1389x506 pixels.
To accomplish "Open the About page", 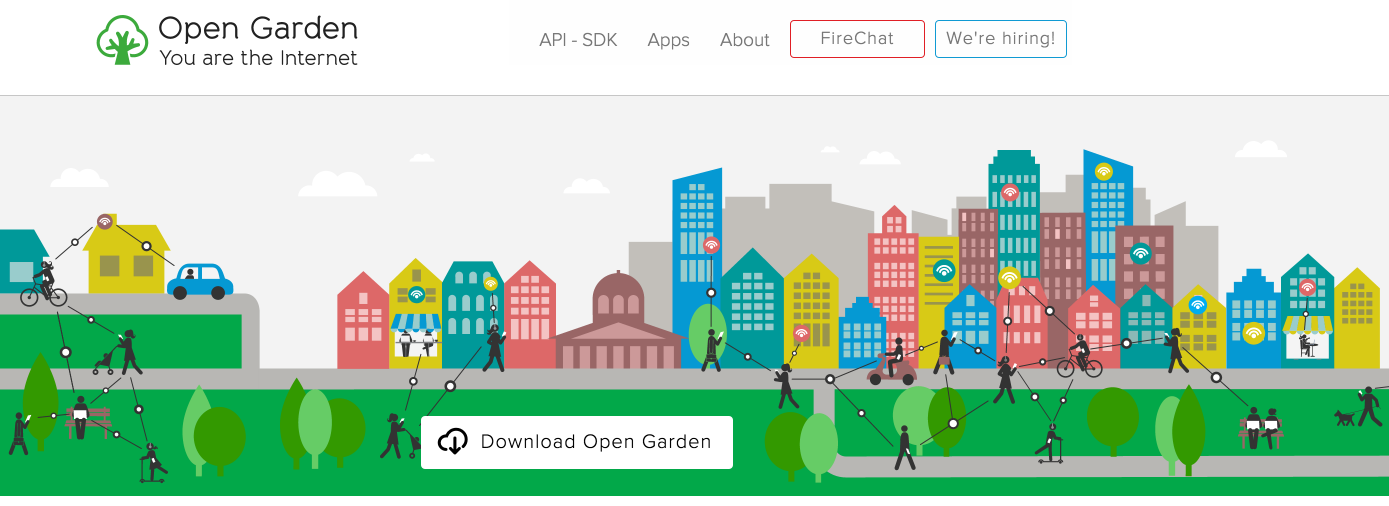I will click(x=745, y=40).
